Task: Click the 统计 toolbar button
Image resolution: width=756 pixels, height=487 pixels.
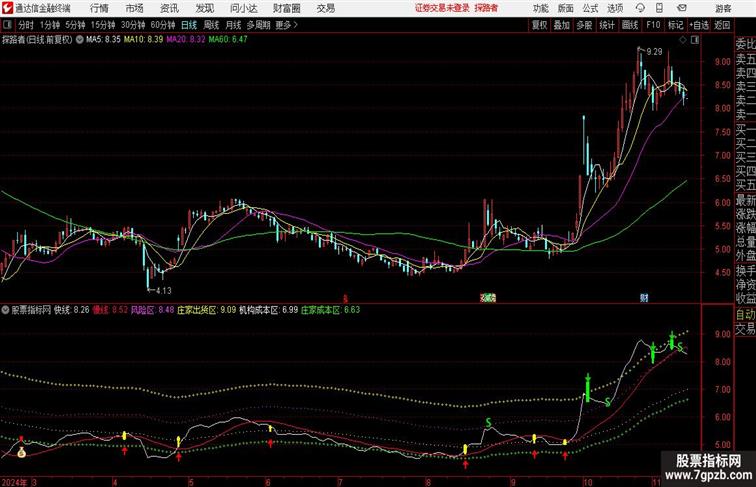Action: [607, 25]
